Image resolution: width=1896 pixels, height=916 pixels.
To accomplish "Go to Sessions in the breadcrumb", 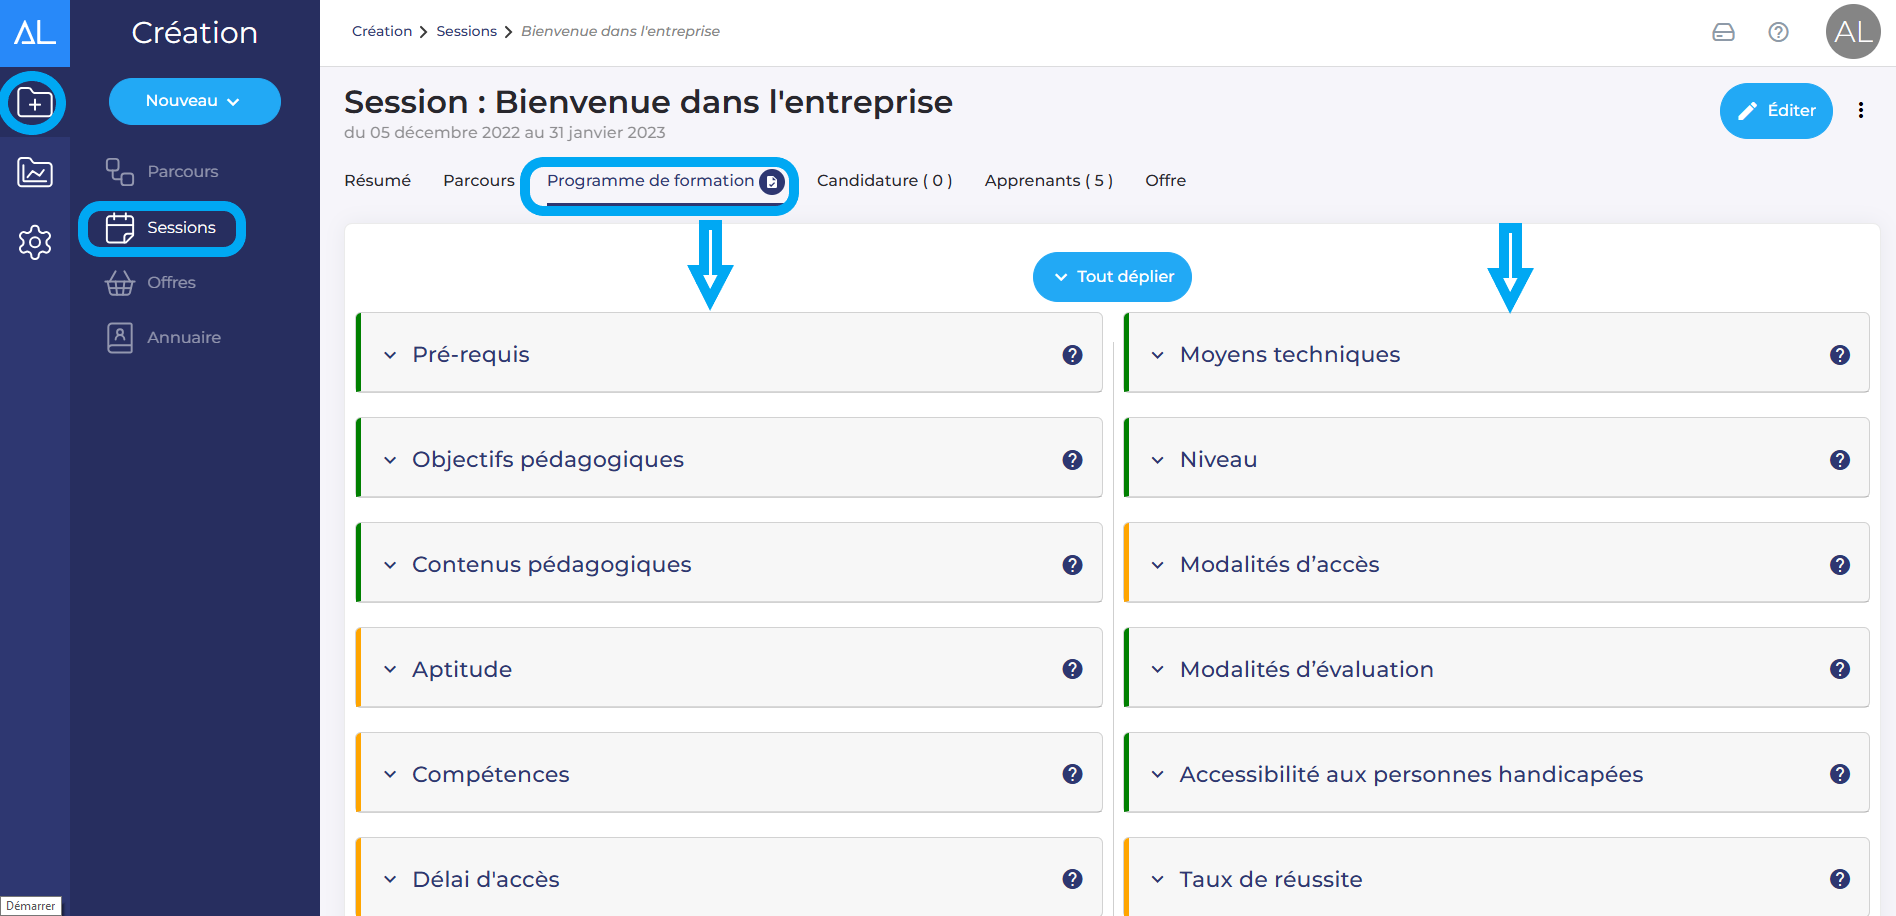I will 466,31.
